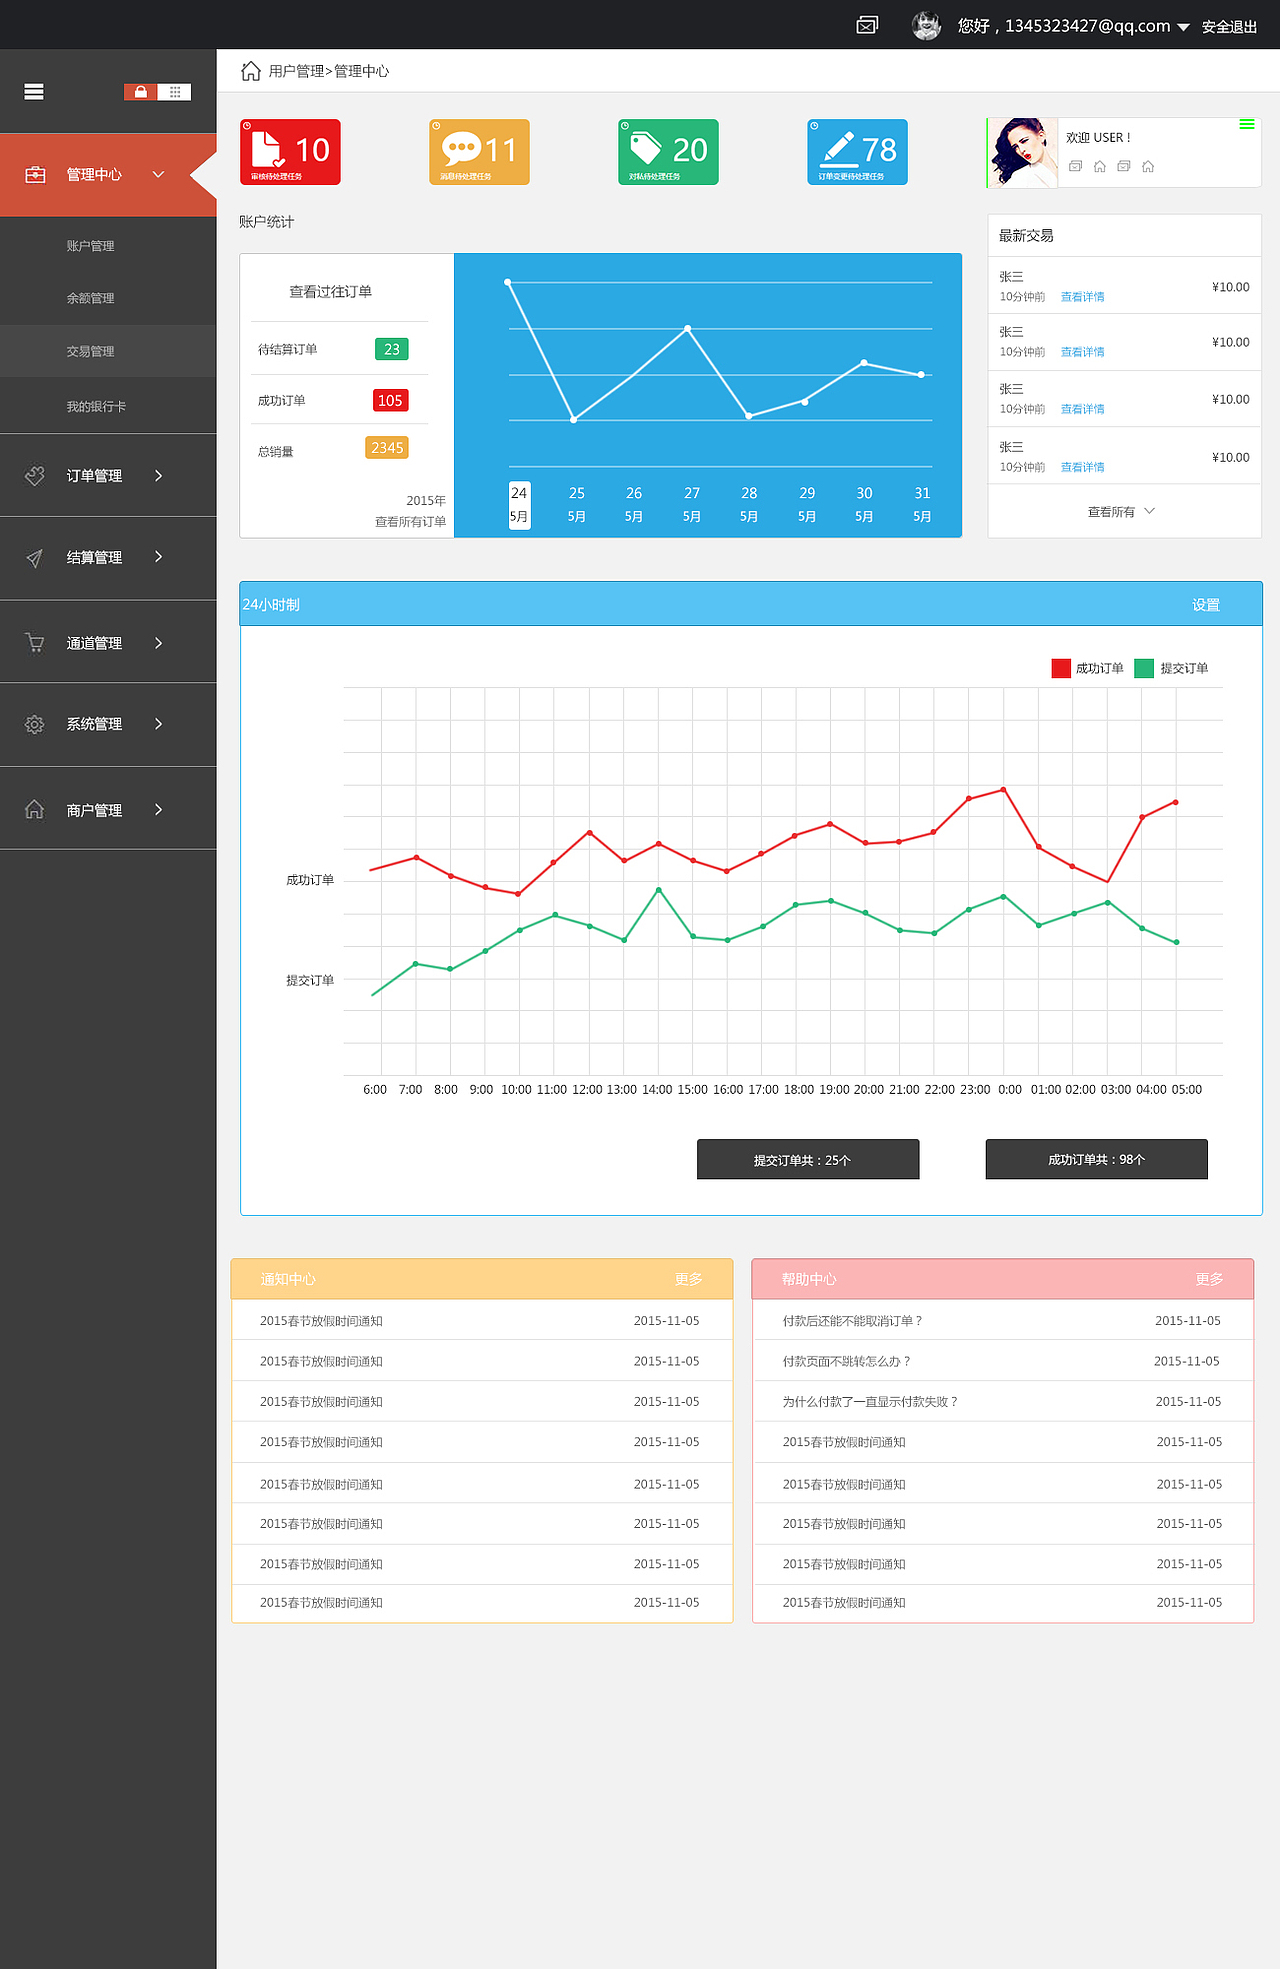Click 更多 in the 帮助中心 header
This screenshot has height=1969, width=1280.
coord(1209,1279)
